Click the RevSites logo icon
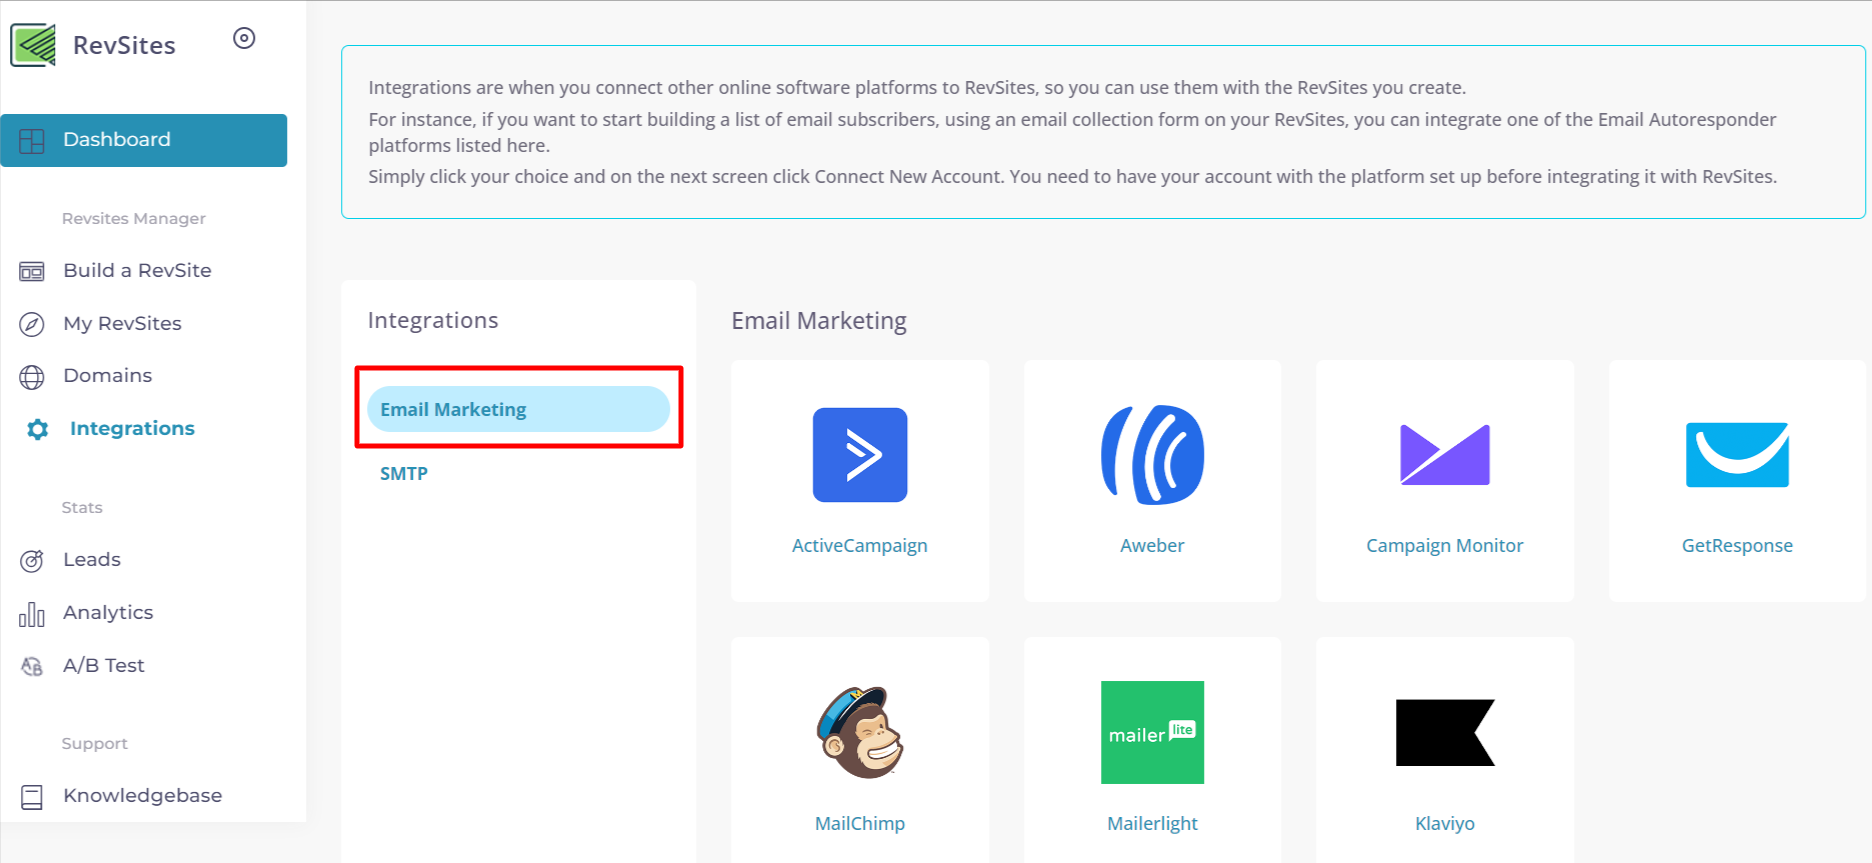The width and height of the screenshot is (1872, 863). 33,45
